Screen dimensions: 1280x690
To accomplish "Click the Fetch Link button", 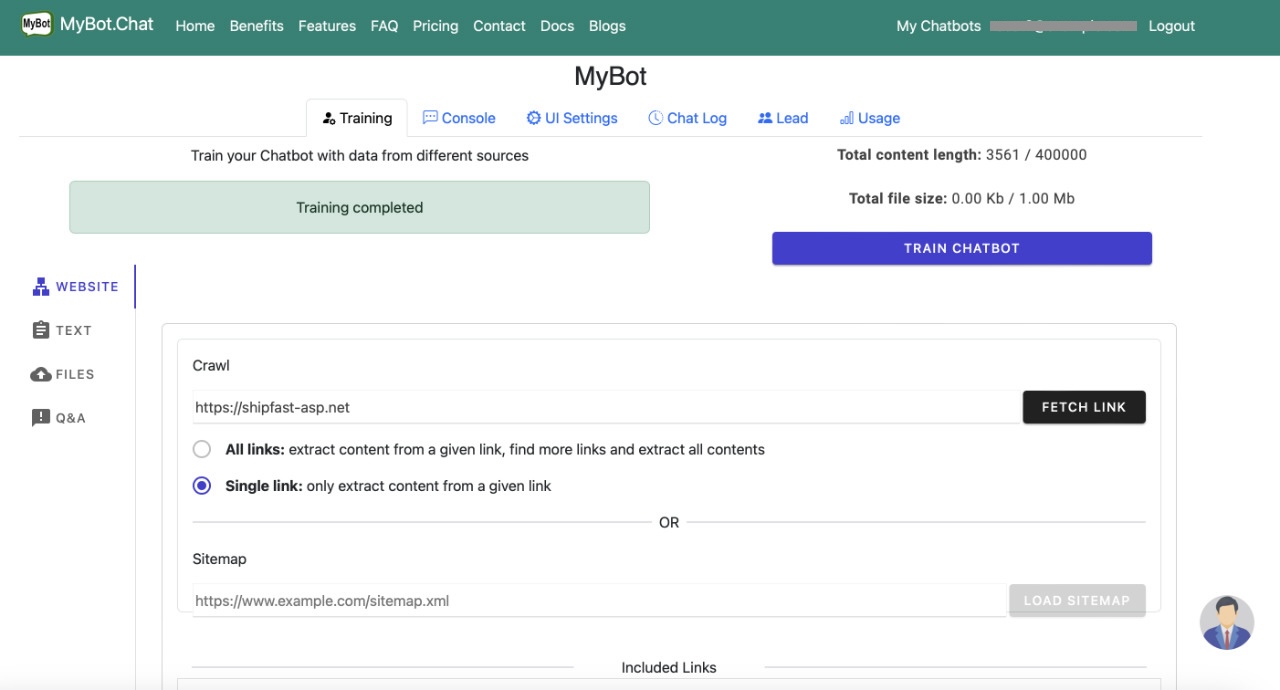I will pyautogui.click(x=1084, y=407).
